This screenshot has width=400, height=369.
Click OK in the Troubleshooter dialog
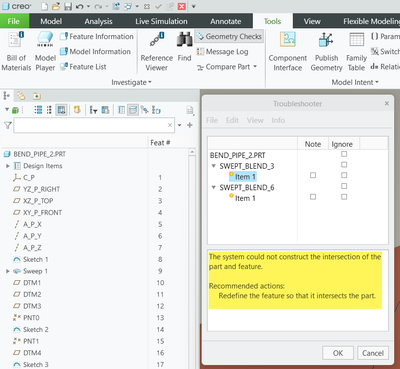pos(338,353)
